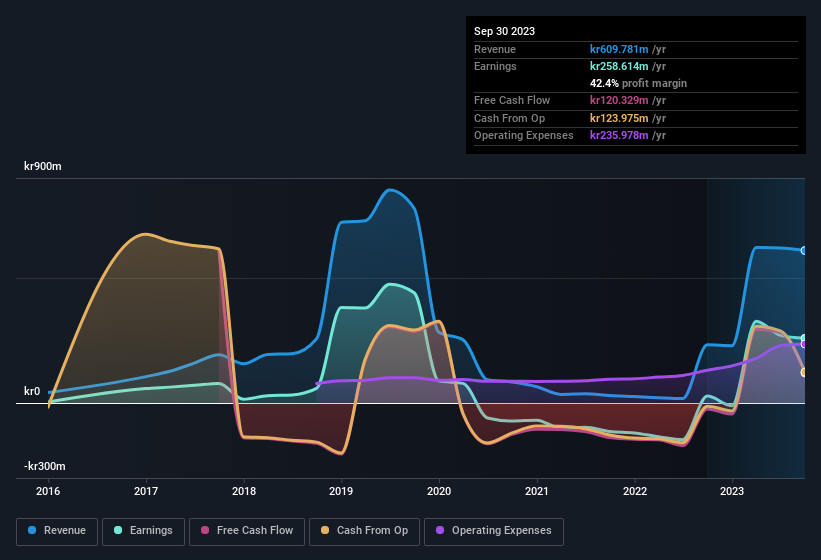Click the Operating Expenses tooltip label
The image size is (821, 560).
pyautogui.click(x=524, y=135)
